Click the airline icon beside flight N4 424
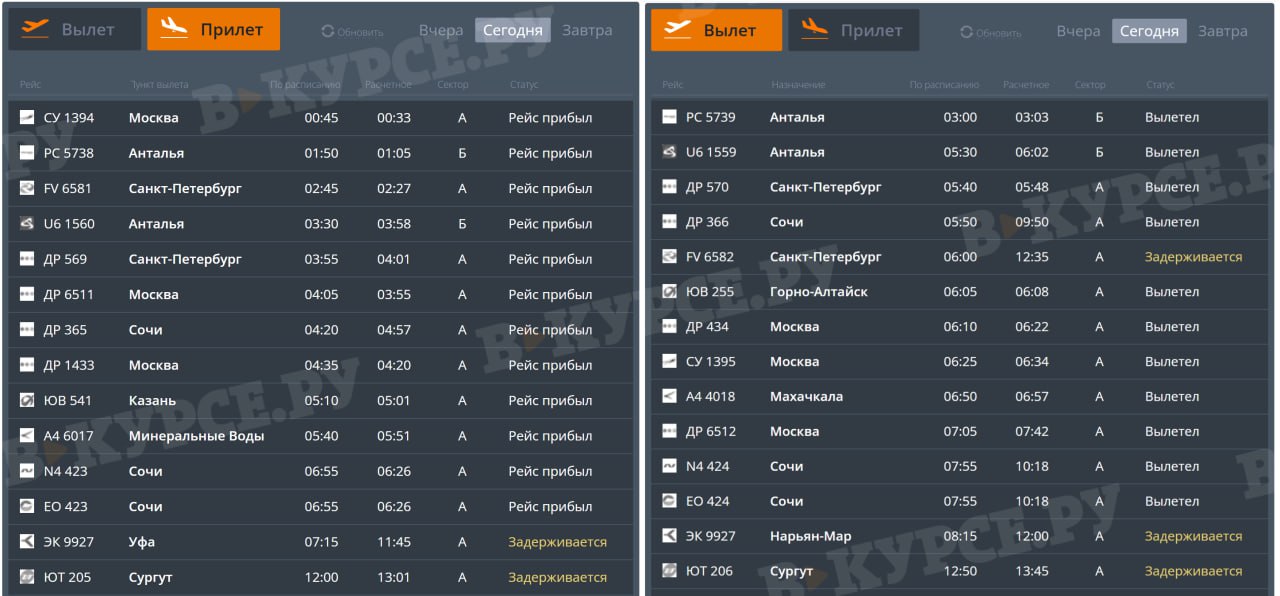 point(669,467)
